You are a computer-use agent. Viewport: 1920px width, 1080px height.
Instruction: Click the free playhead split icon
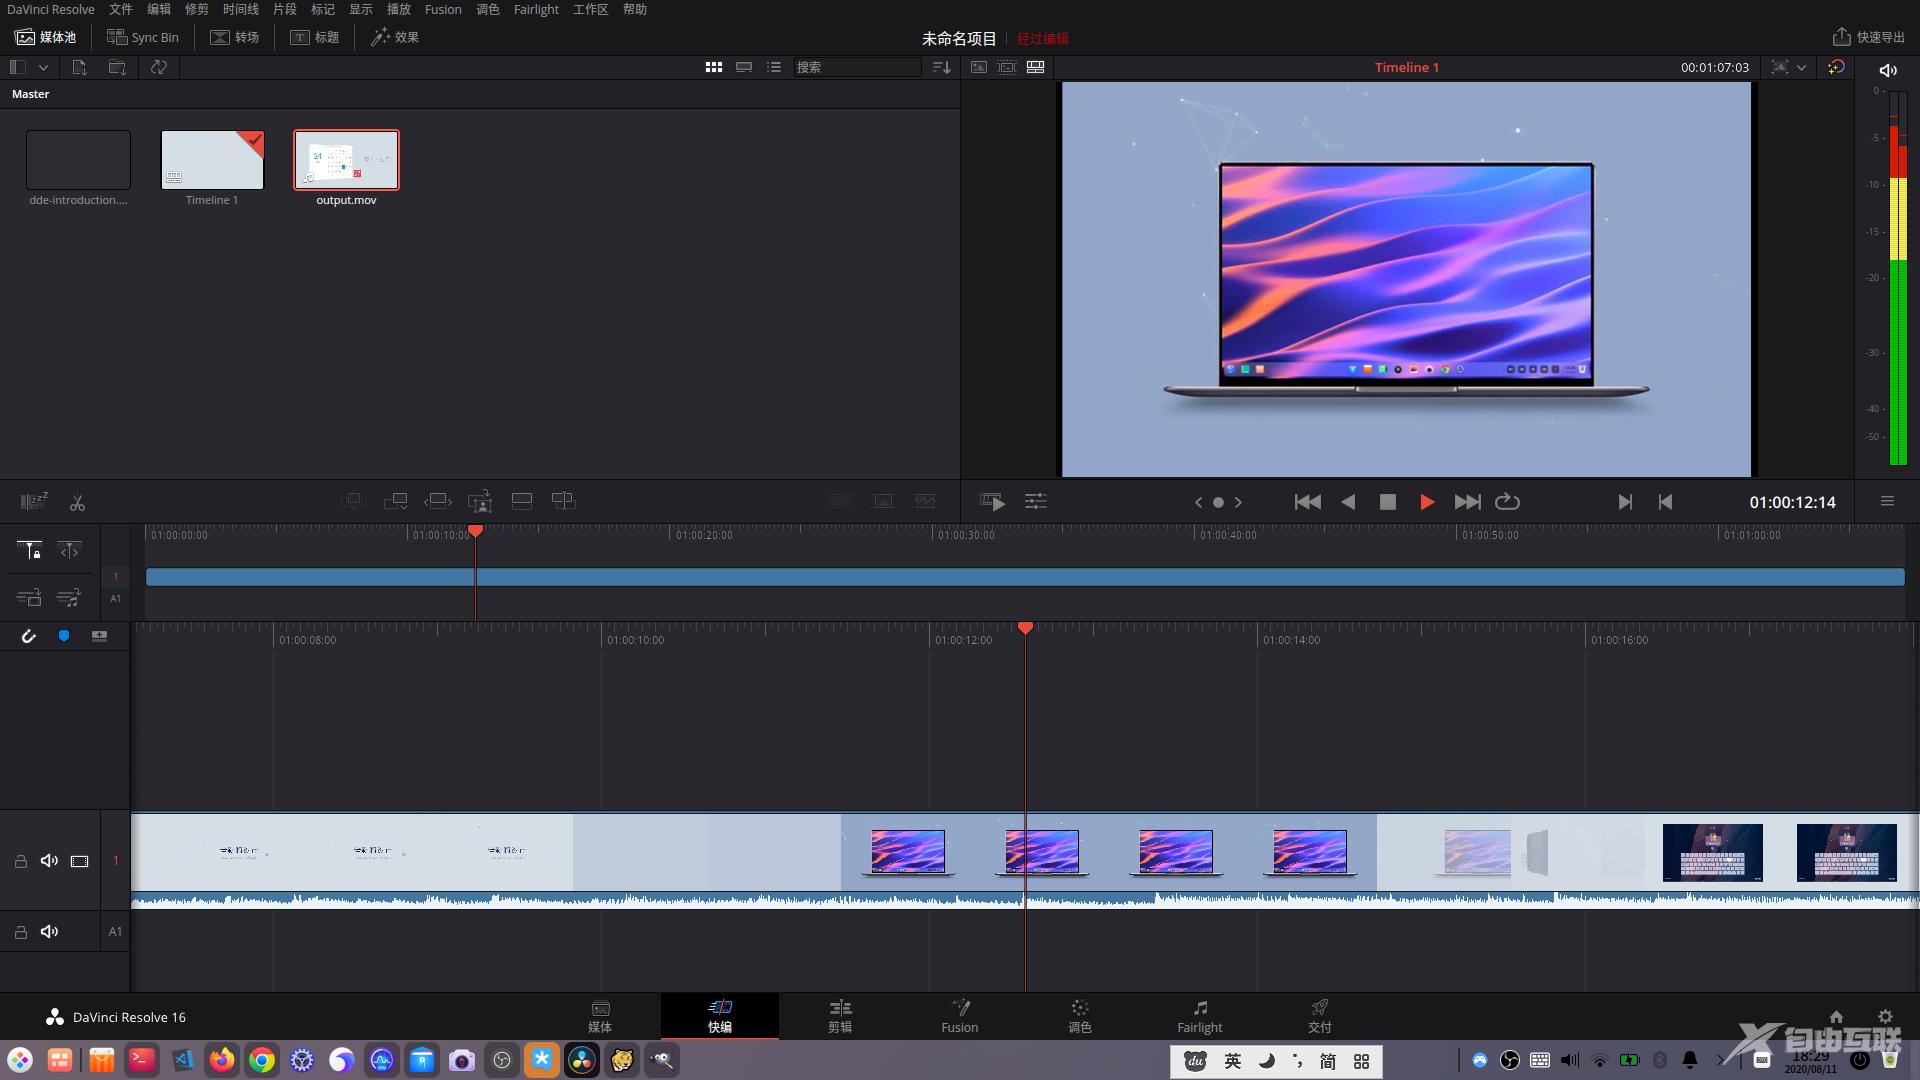(x=69, y=550)
